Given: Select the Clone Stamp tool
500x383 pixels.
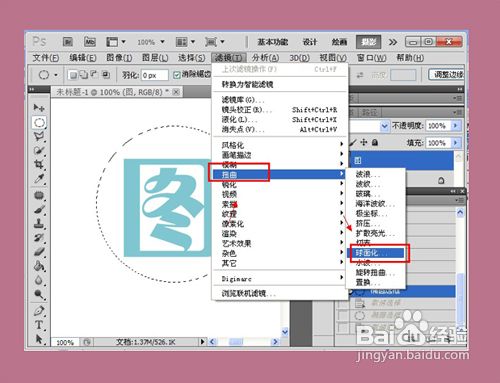Looking at the screenshot, I should [39, 224].
